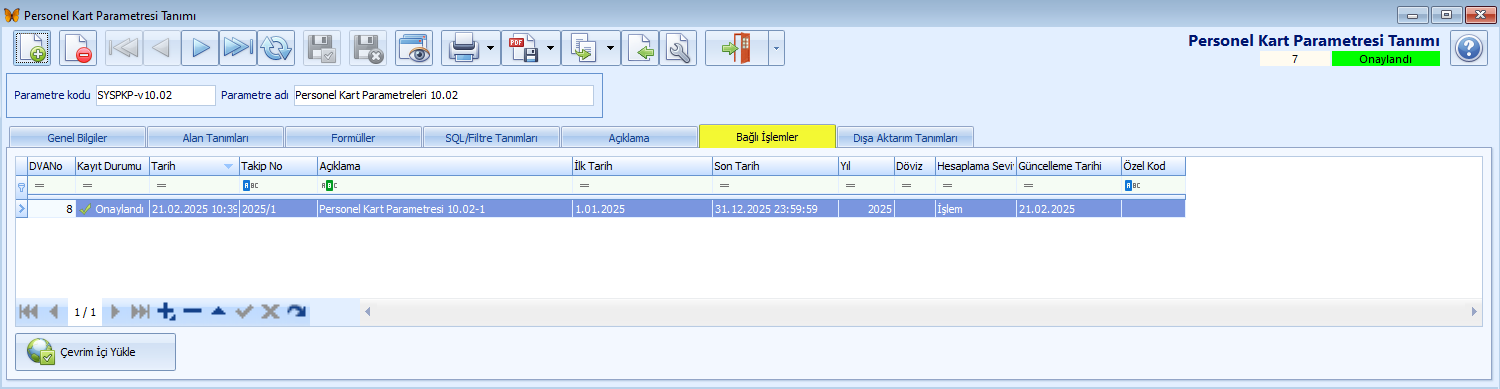Click the grid's horizontal scrollbar track

(921, 312)
